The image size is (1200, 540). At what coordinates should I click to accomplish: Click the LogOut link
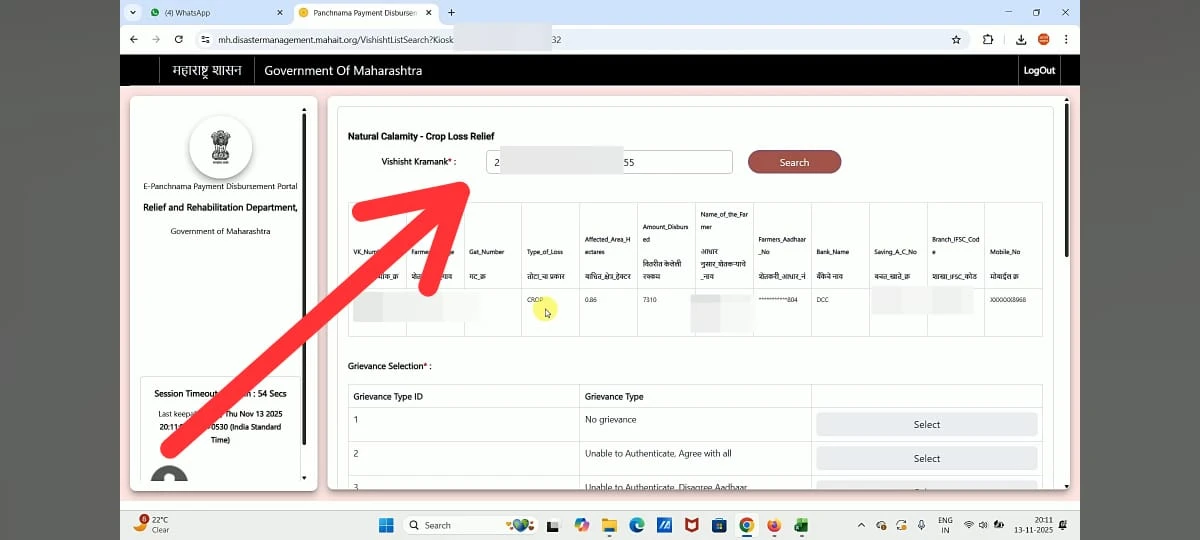[x=1039, y=71]
